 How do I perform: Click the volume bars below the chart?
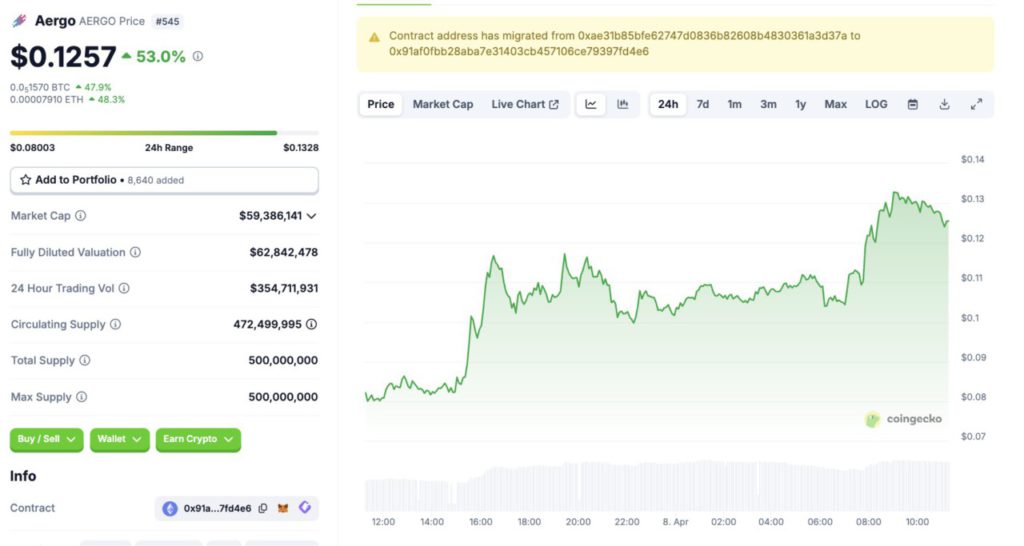(657, 487)
